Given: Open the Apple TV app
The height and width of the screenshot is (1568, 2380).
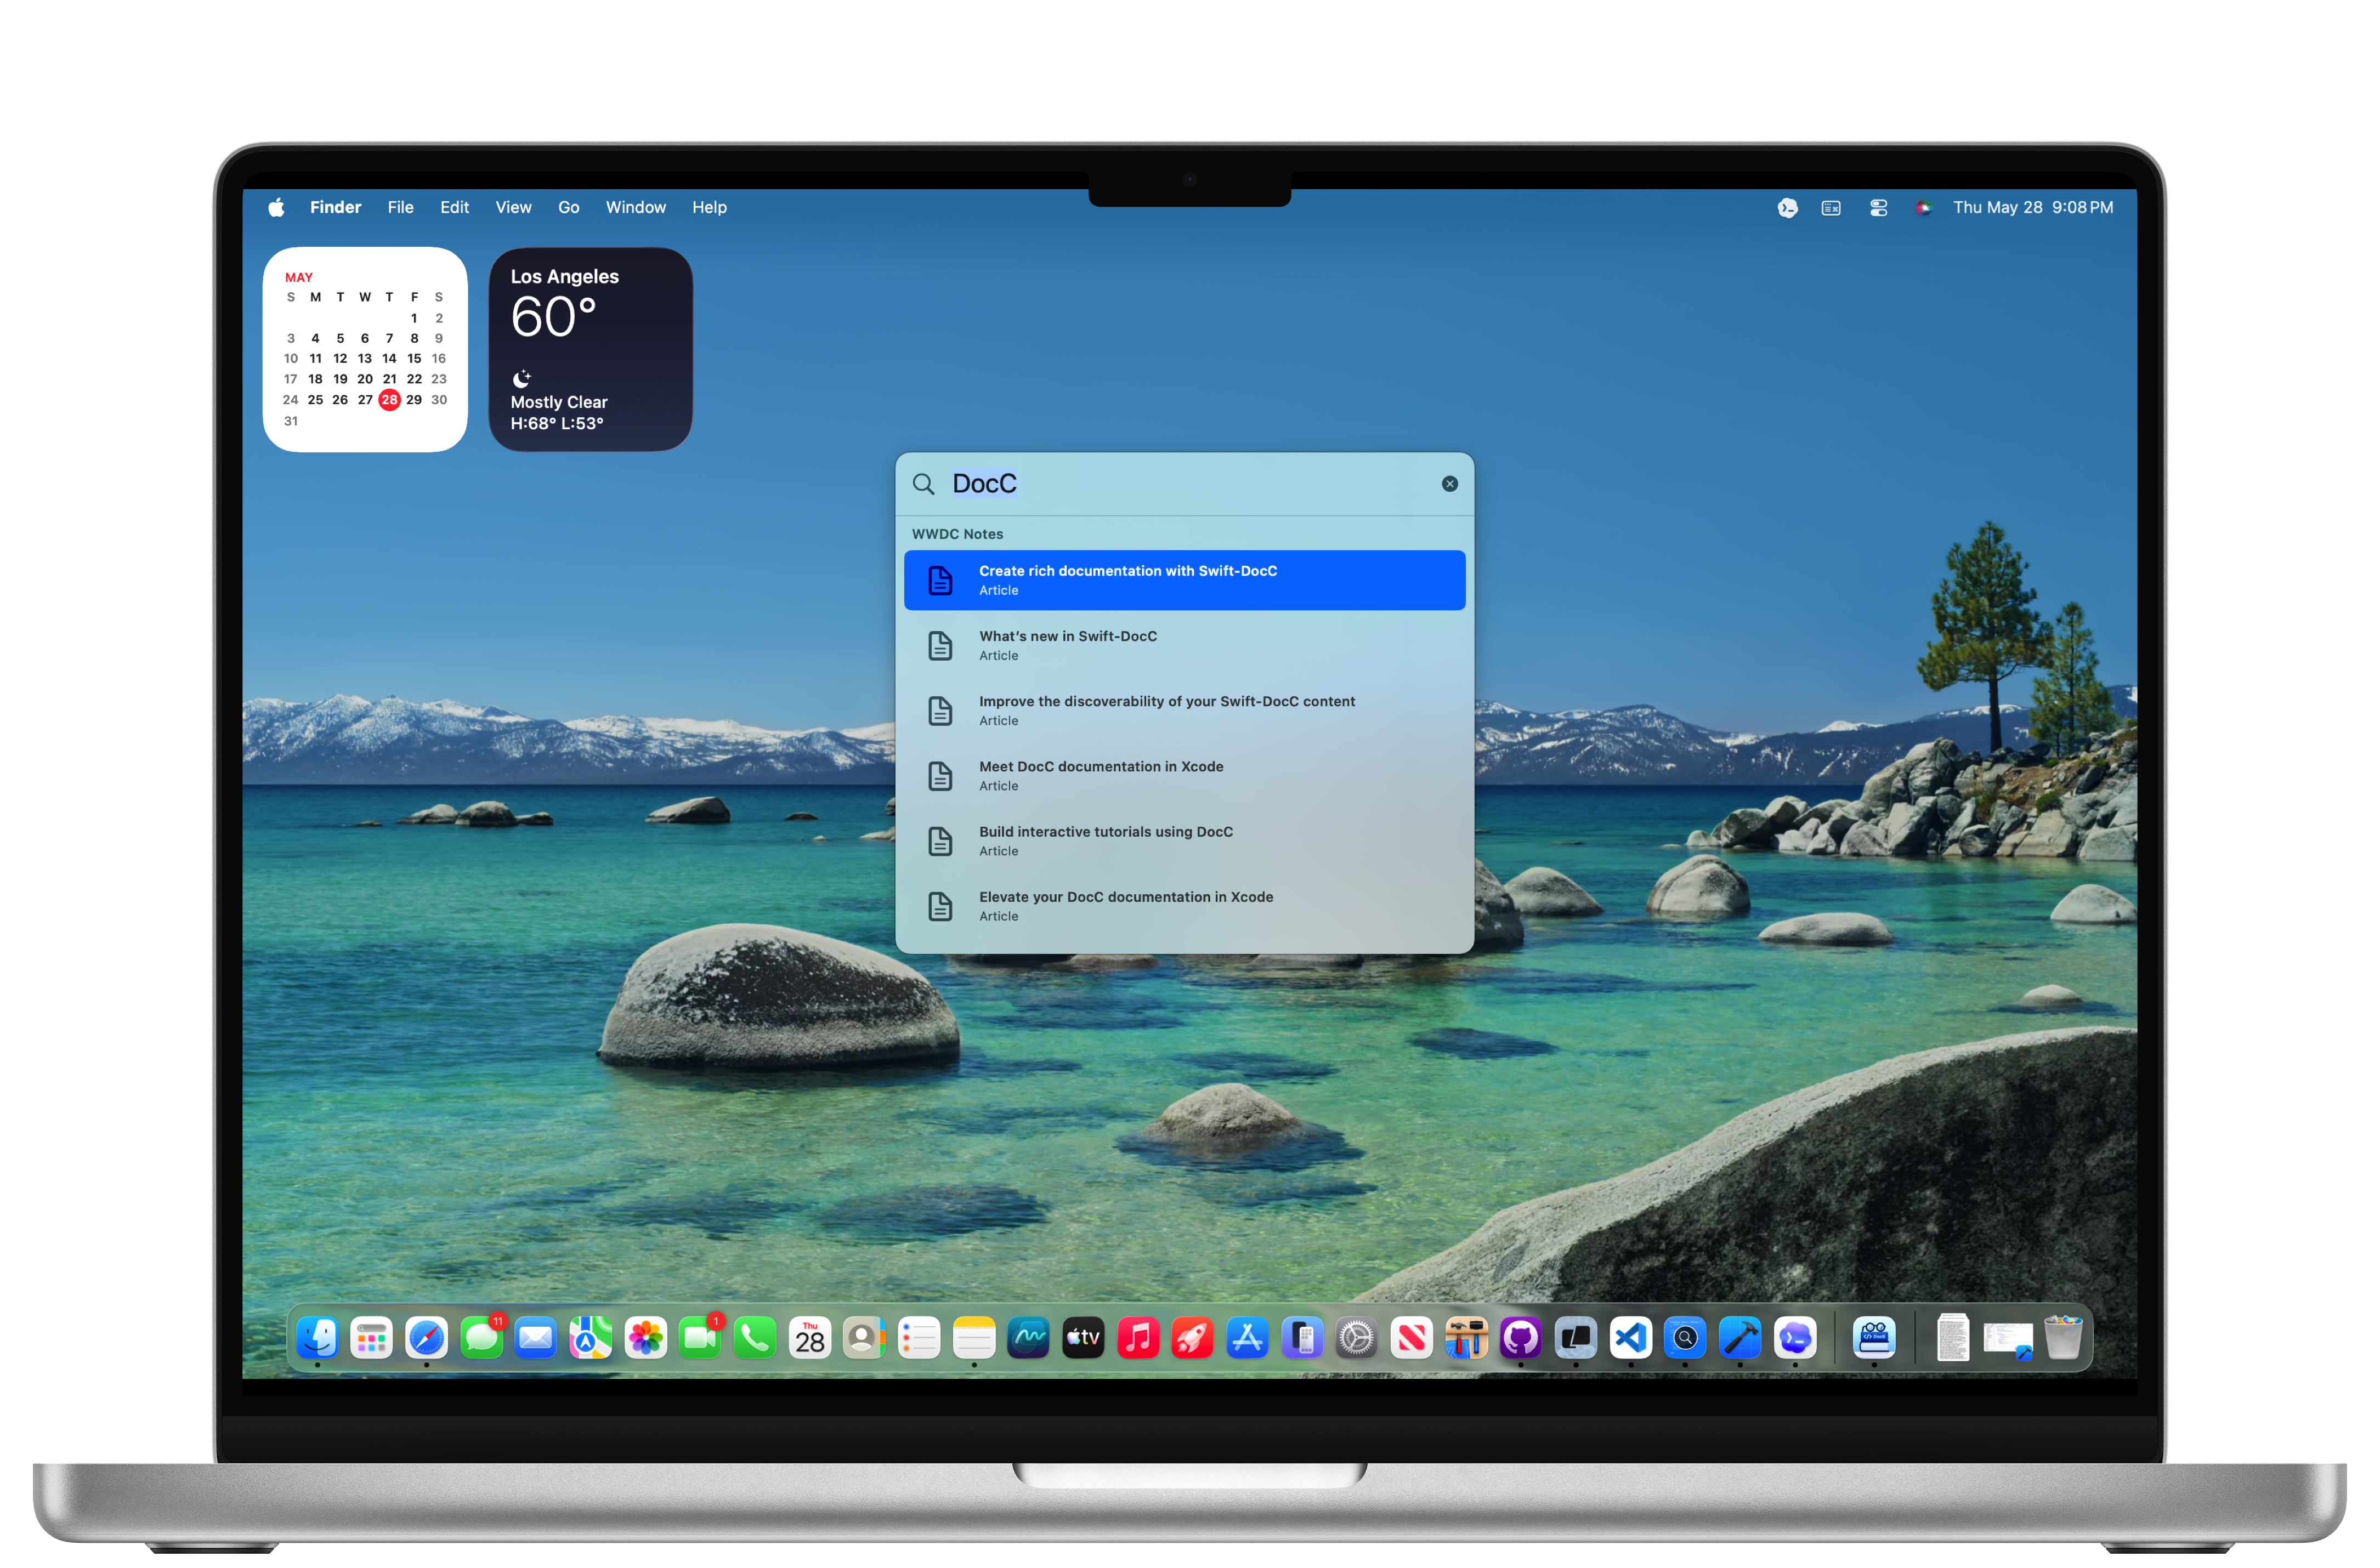Looking at the screenshot, I should coord(1083,1337).
